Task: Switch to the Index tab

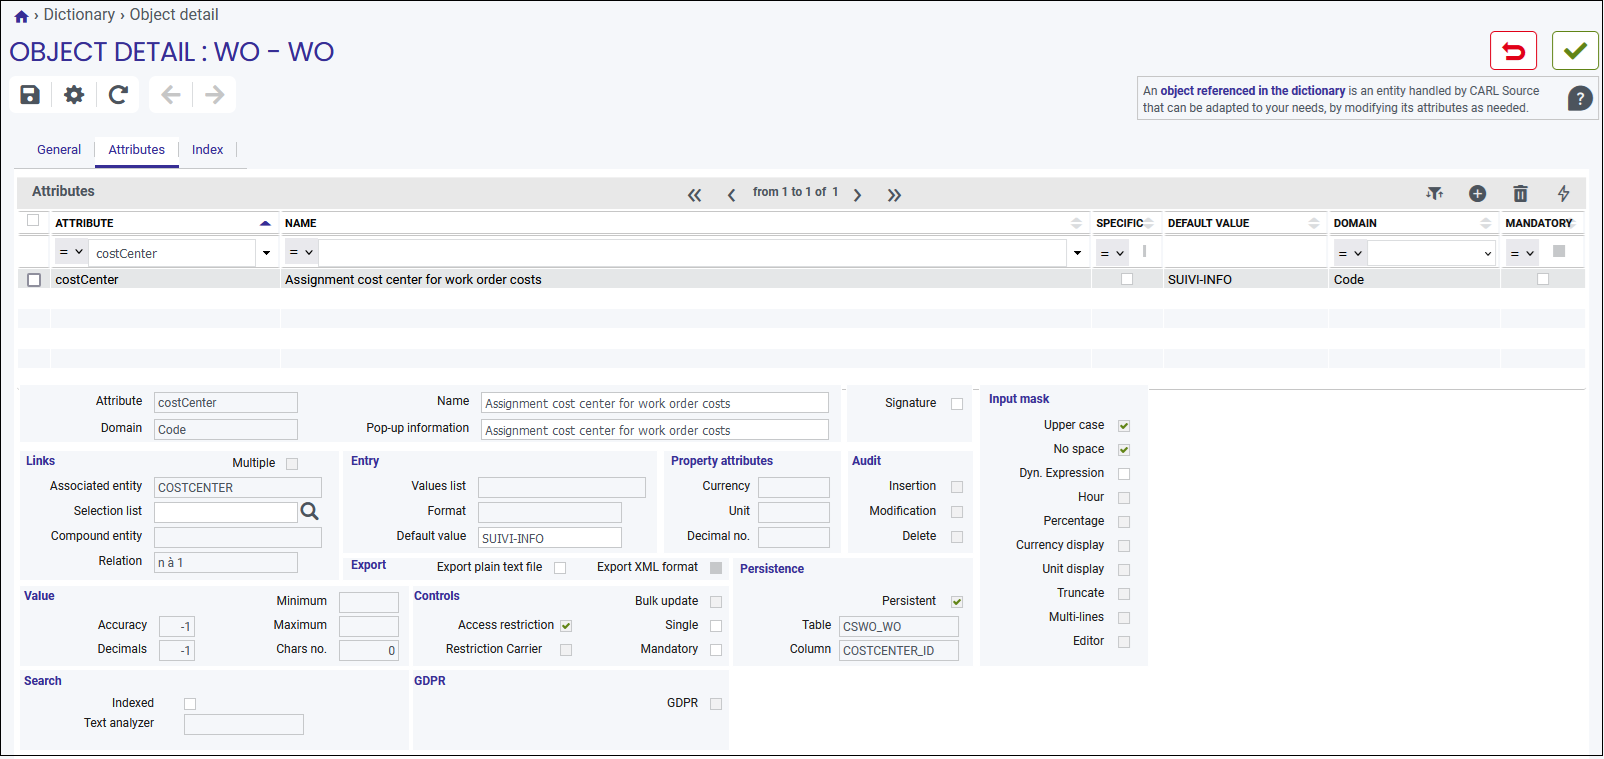Action: [x=207, y=150]
